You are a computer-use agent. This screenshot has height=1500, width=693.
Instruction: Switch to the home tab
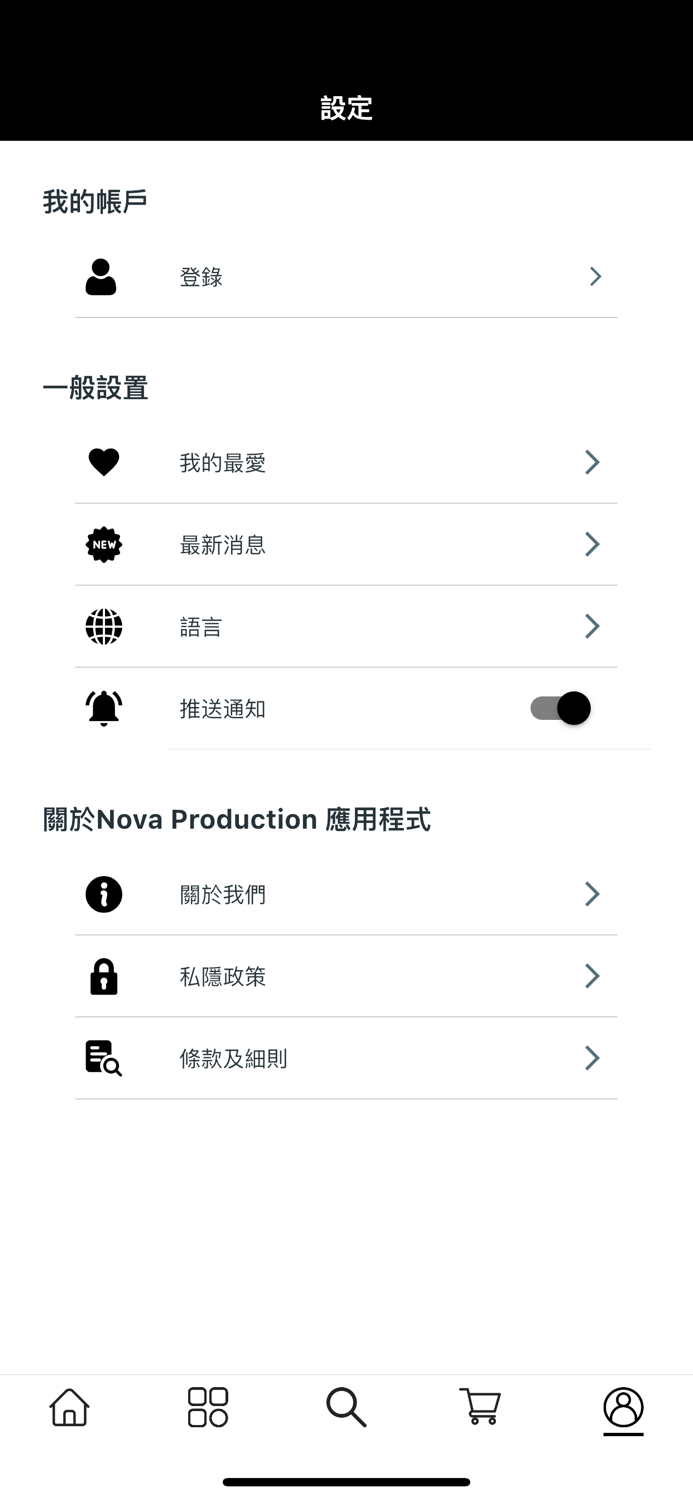click(69, 1407)
